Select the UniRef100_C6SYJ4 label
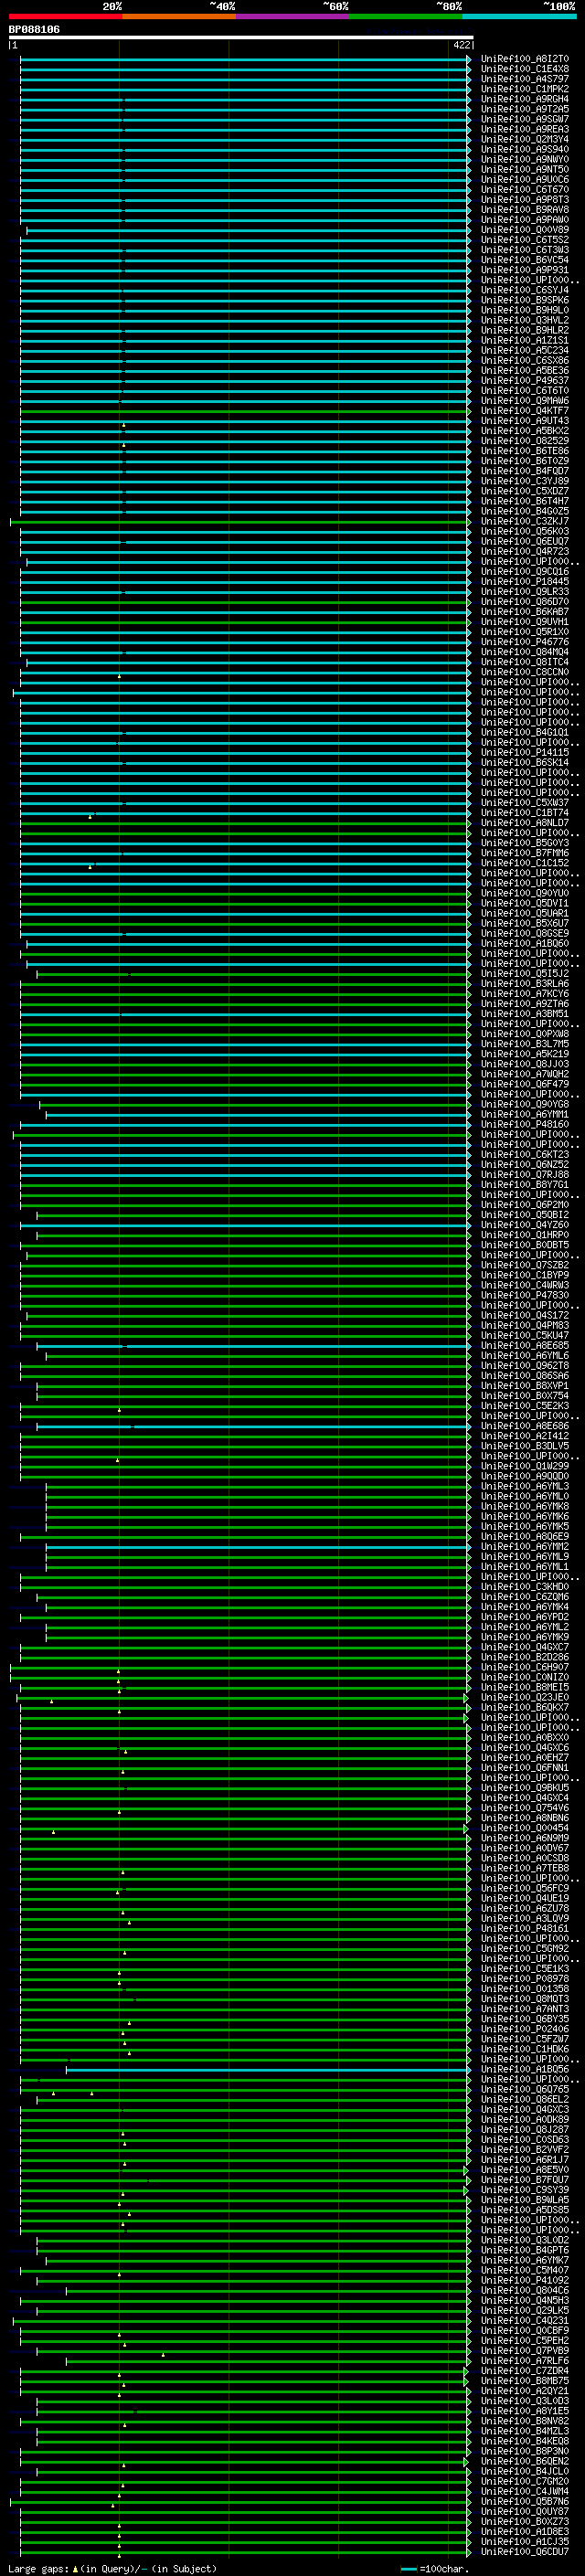Image resolution: width=585 pixels, height=2576 pixels. (x=525, y=290)
